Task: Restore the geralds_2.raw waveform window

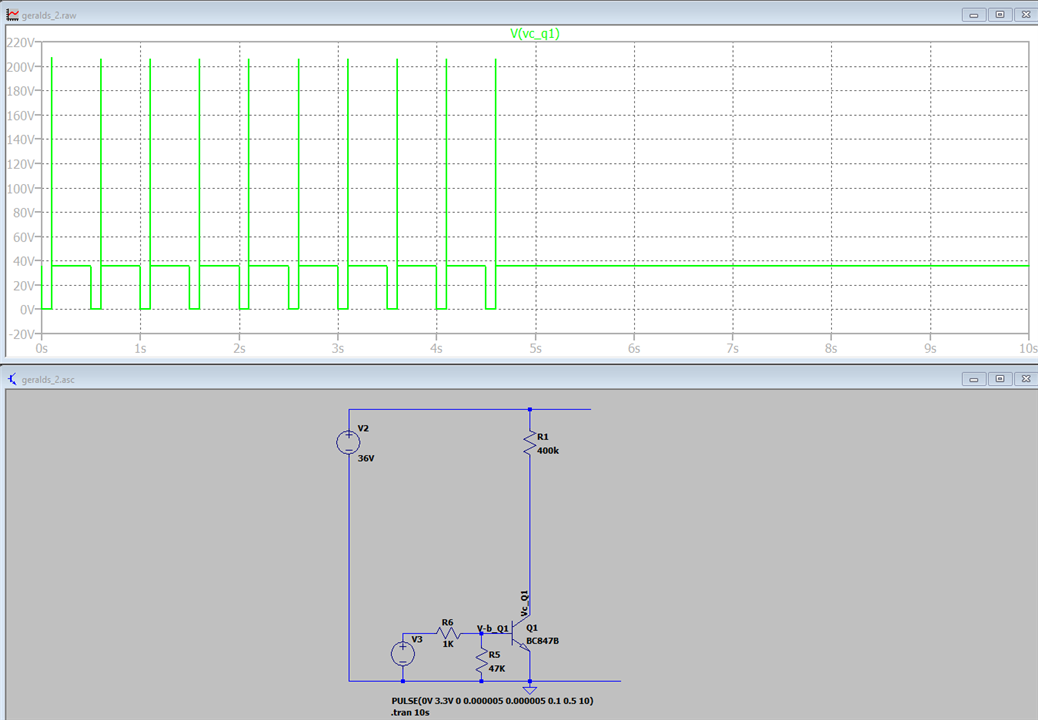Action: [999, 15]
